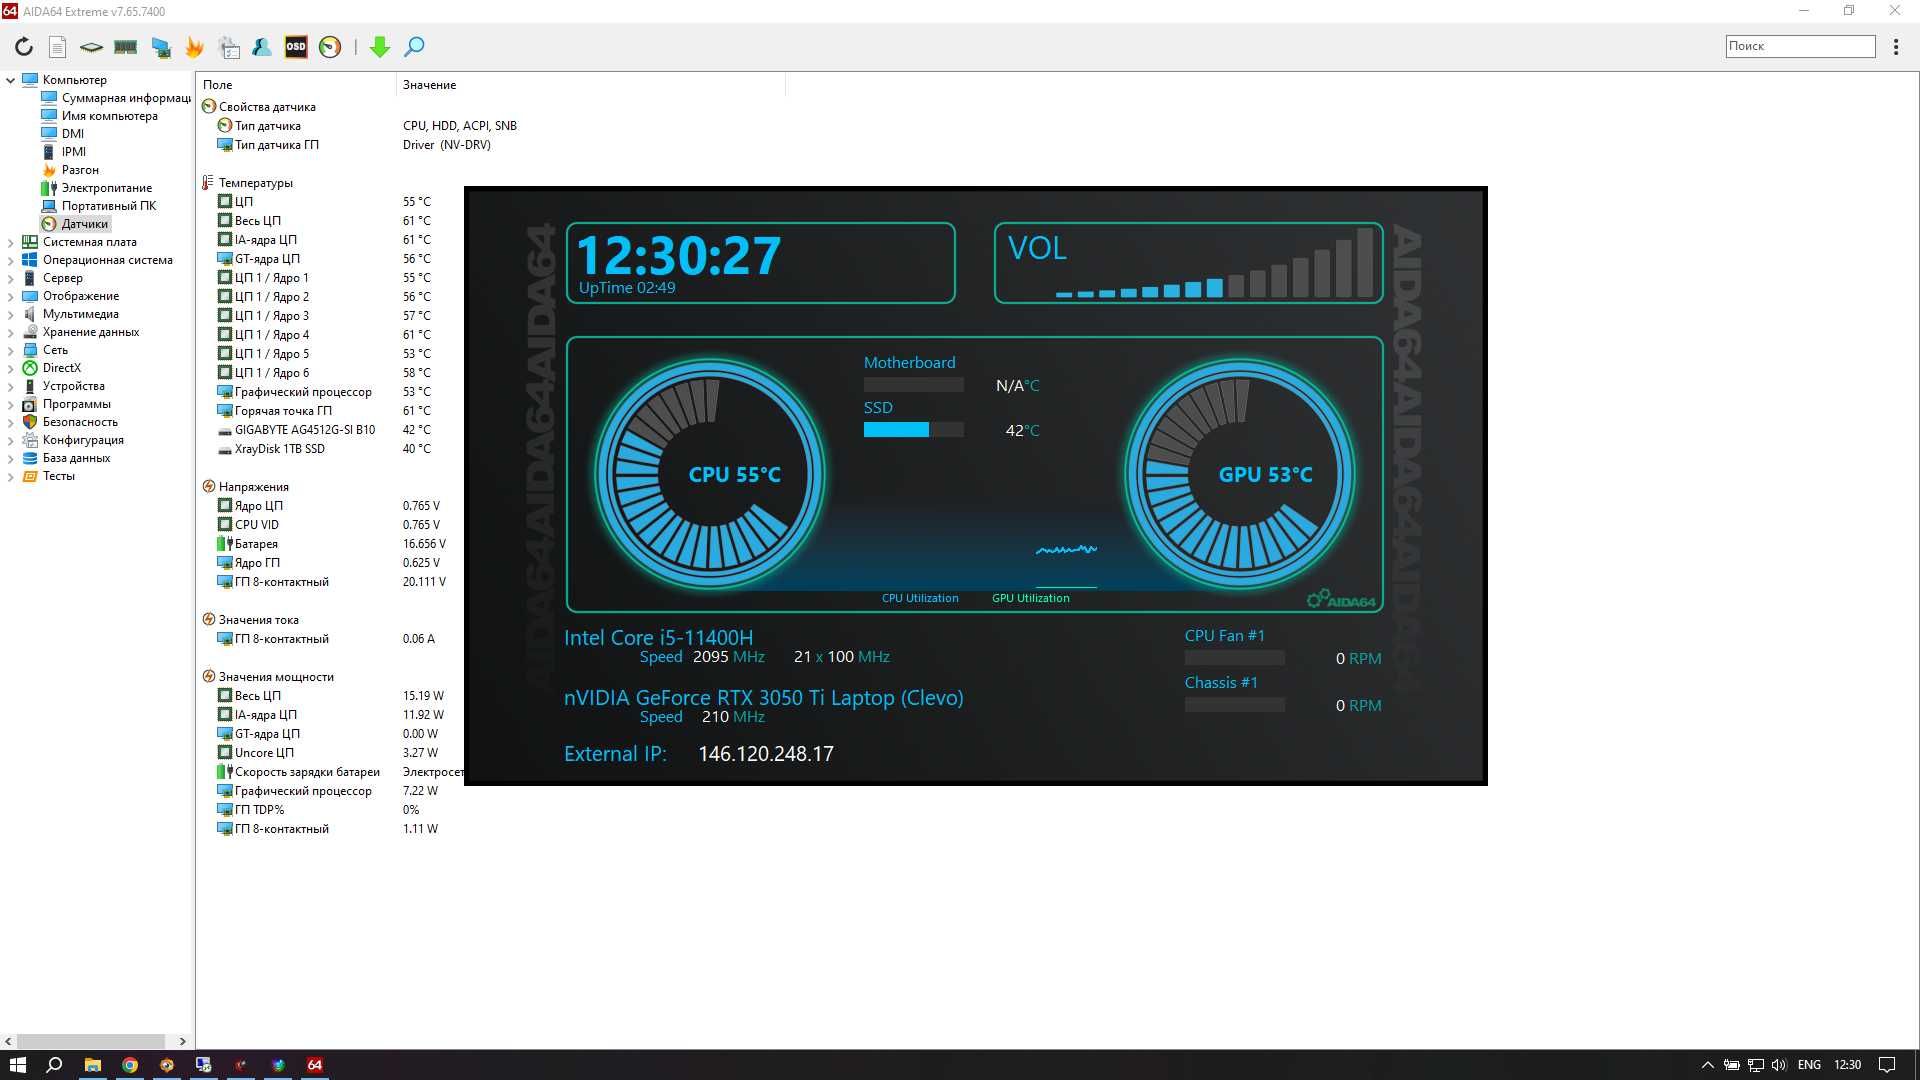Open File Explorer from the taskbar
1920x1080 pixels.
point(92,1065)
